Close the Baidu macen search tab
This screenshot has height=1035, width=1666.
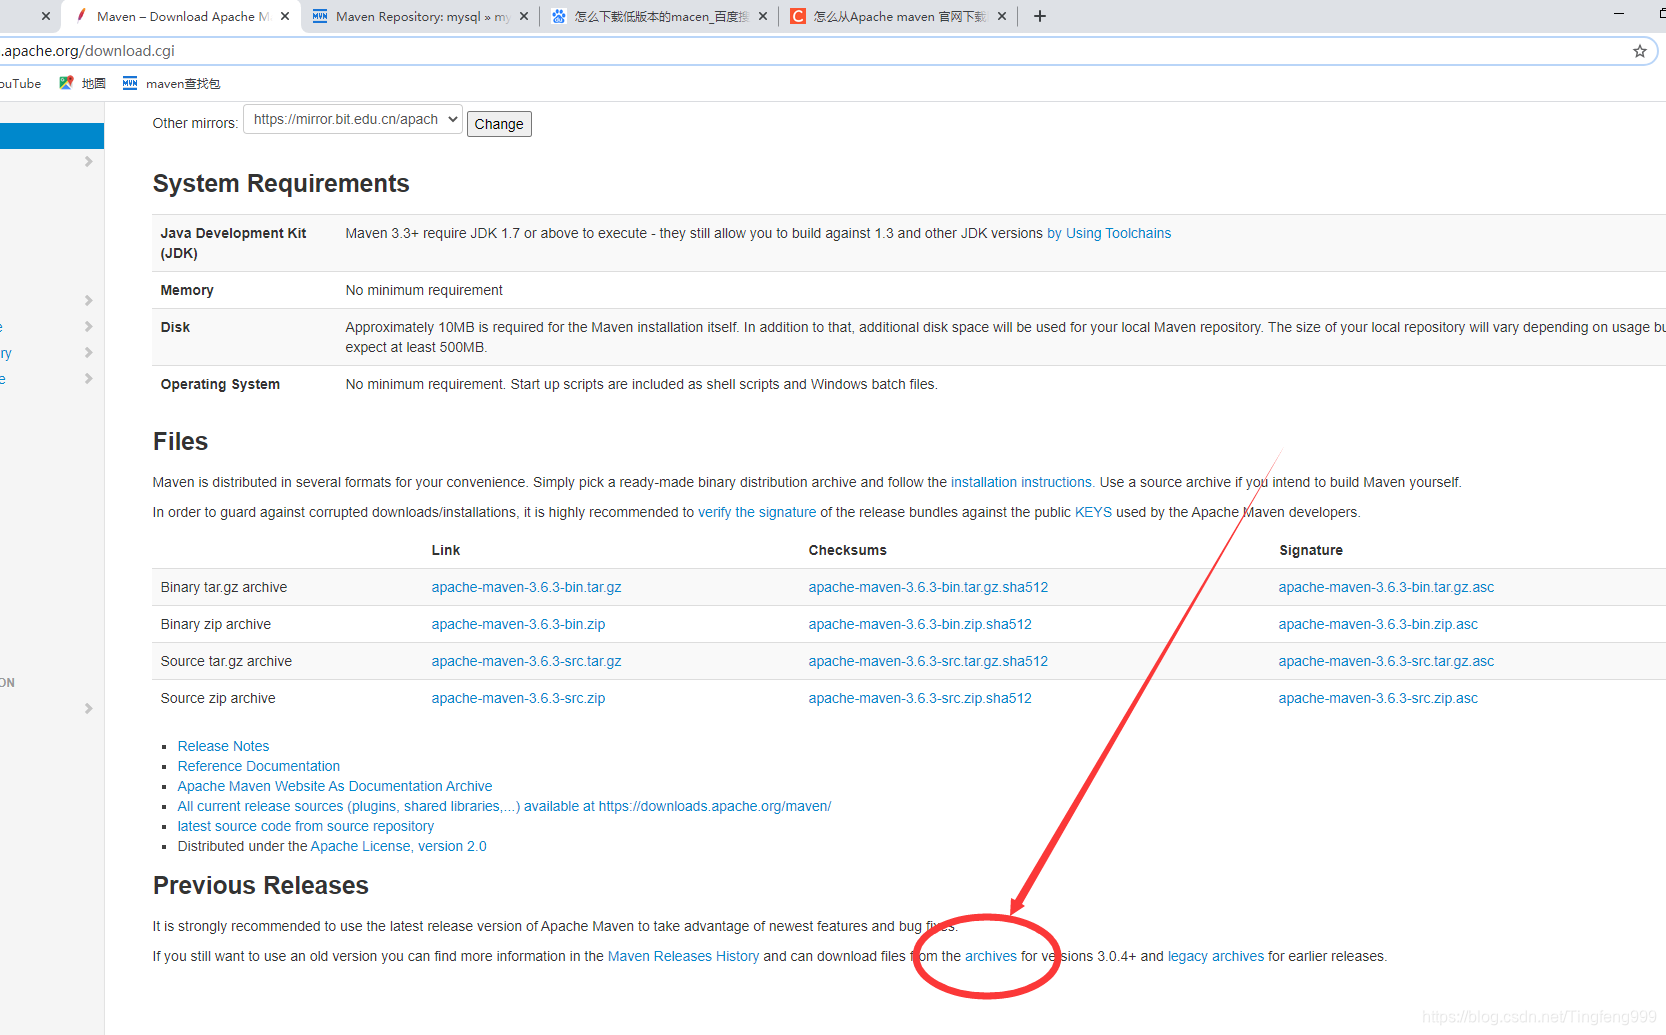click(x=763, y=16)
